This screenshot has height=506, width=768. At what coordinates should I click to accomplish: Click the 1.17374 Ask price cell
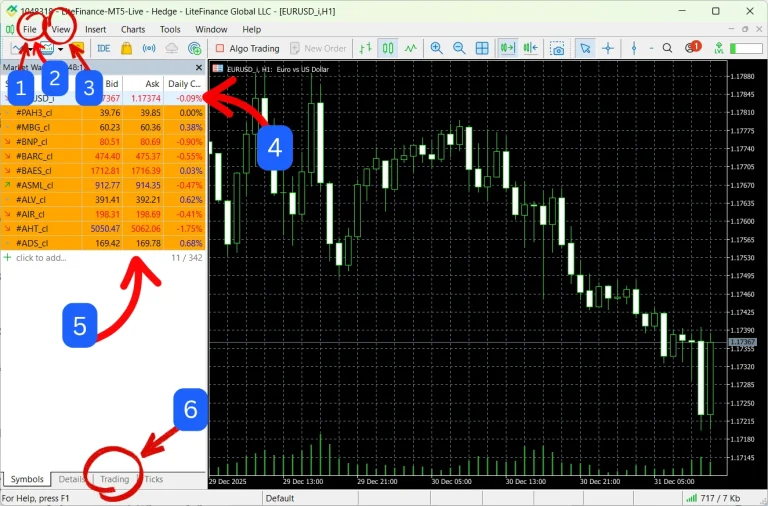tap(145, 98)
